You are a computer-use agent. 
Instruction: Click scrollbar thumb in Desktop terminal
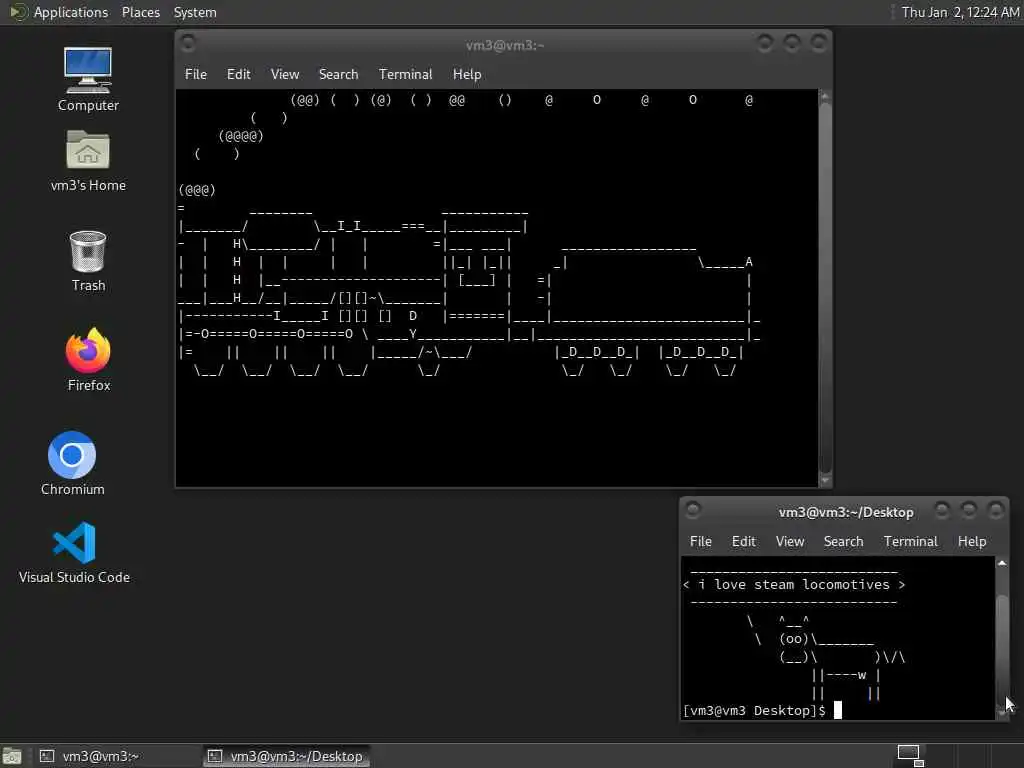coord(1002,648)
